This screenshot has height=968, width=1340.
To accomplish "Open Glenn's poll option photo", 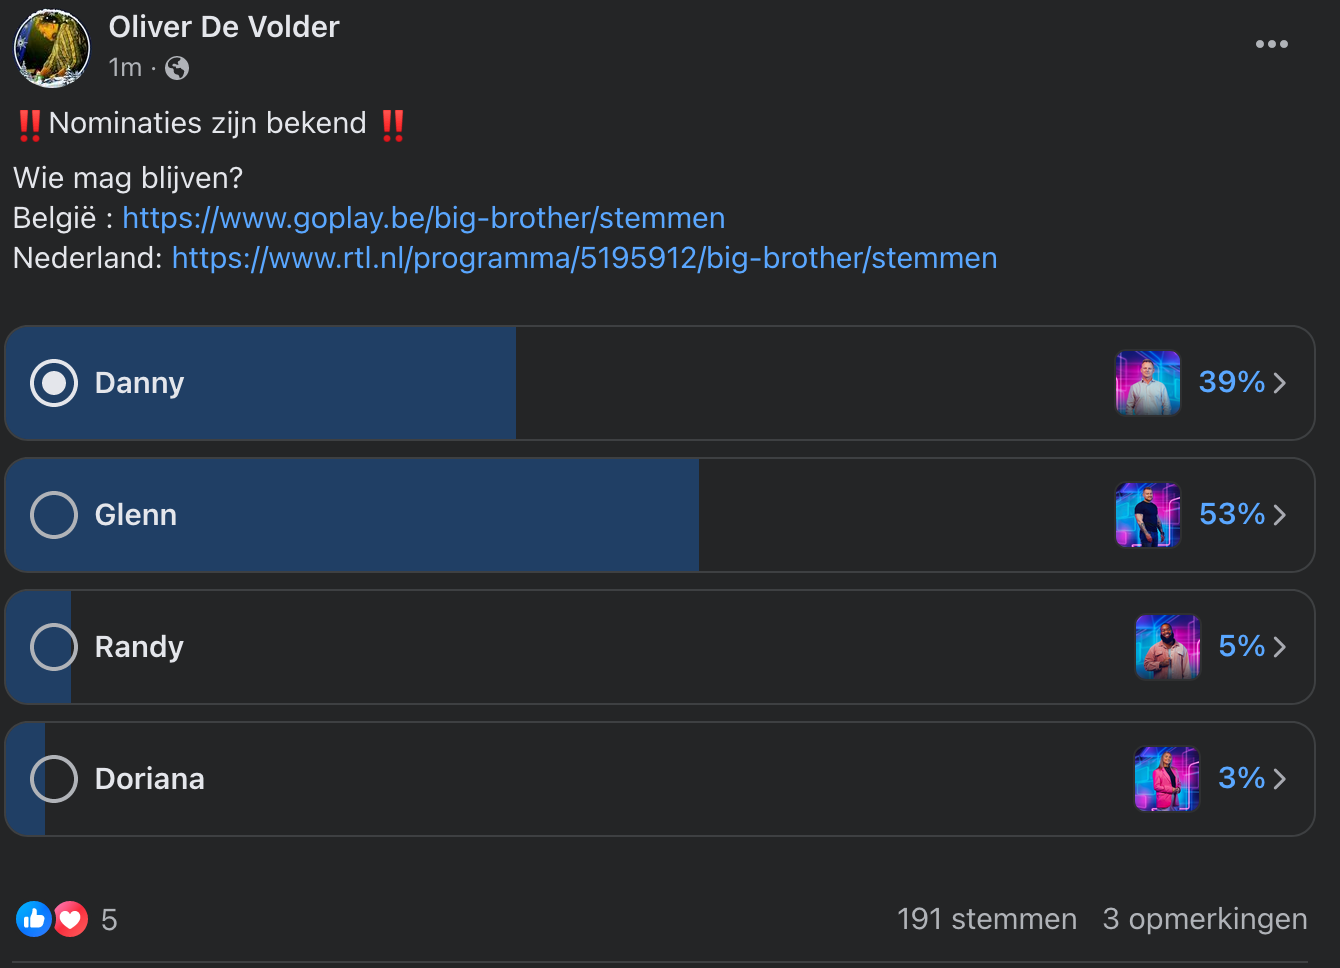I will tap(1148, 515).
